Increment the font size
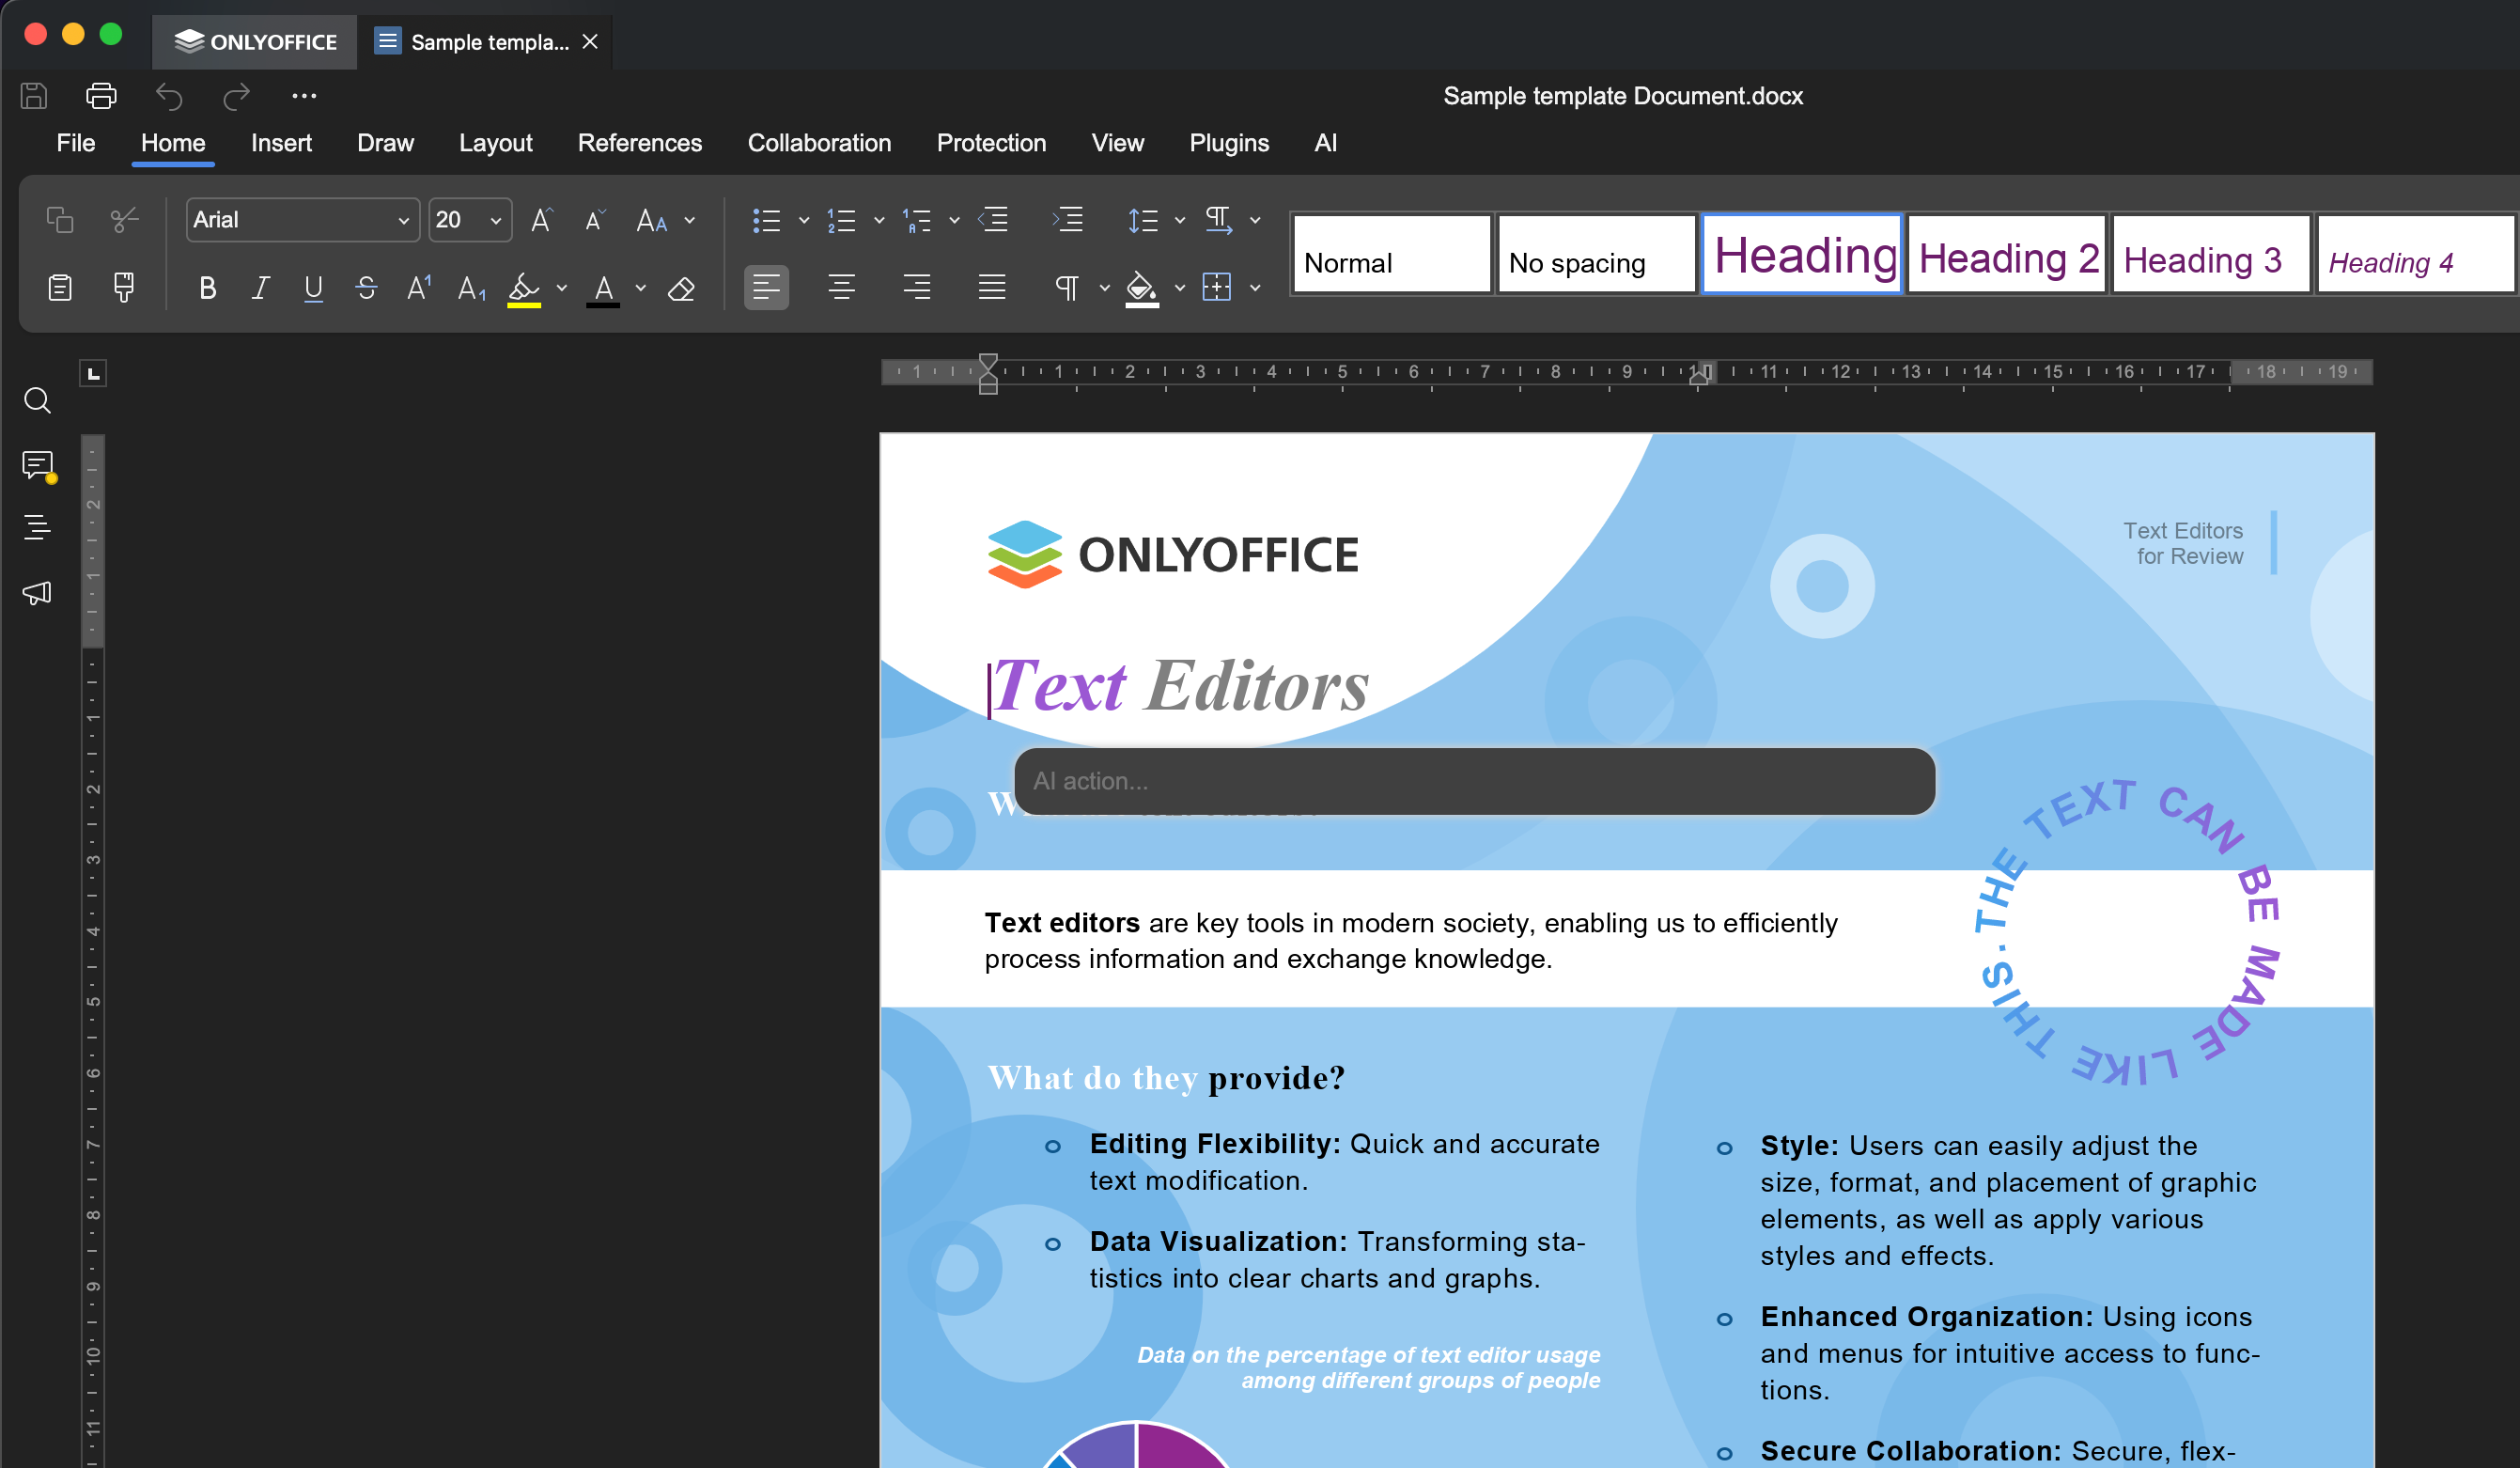The width and height of the screenshot is (2520, 1468). (542, 220)
